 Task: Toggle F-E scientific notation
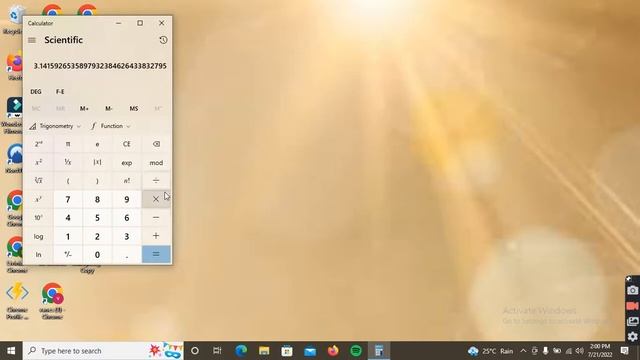[x=60, y=91]
